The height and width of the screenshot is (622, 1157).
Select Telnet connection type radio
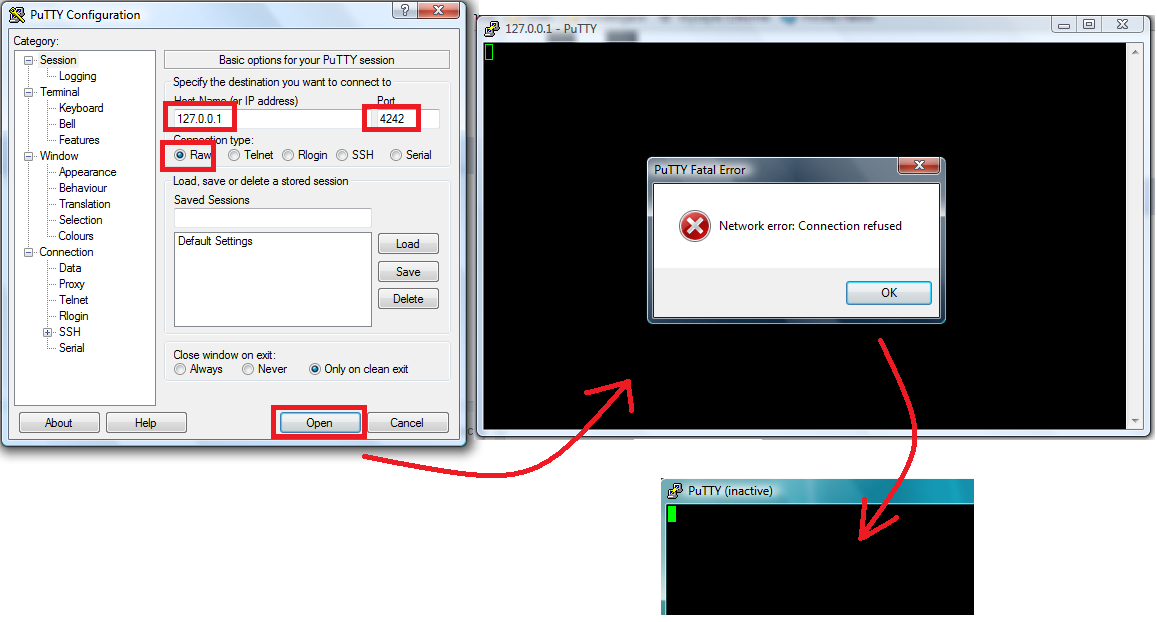click(234, 155)
